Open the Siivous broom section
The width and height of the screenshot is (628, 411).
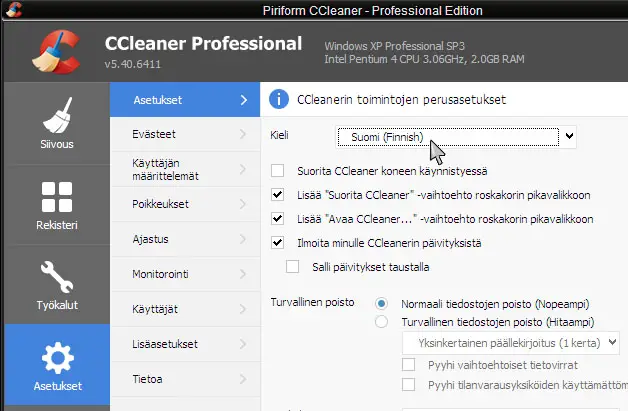click(57, 123)
